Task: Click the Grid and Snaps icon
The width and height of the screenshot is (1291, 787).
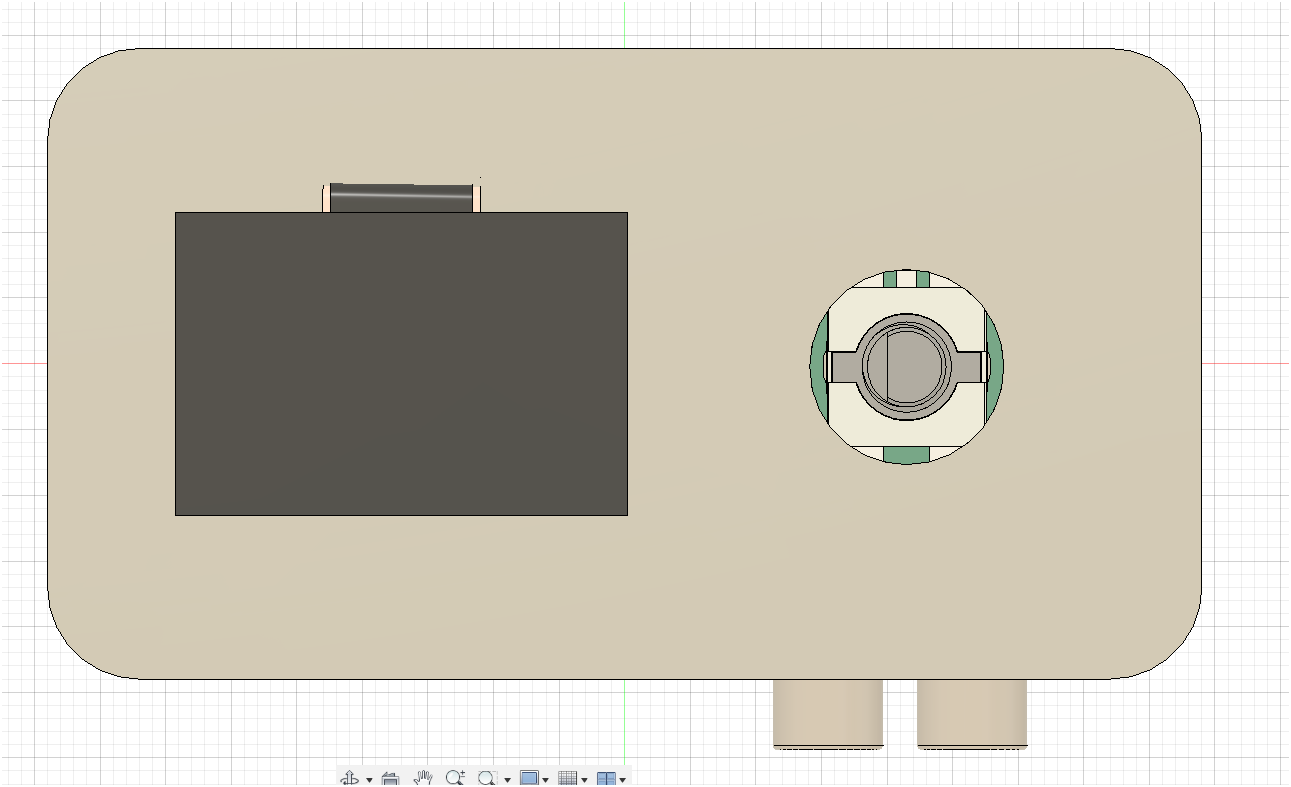Action: click(x=567, y=778)
